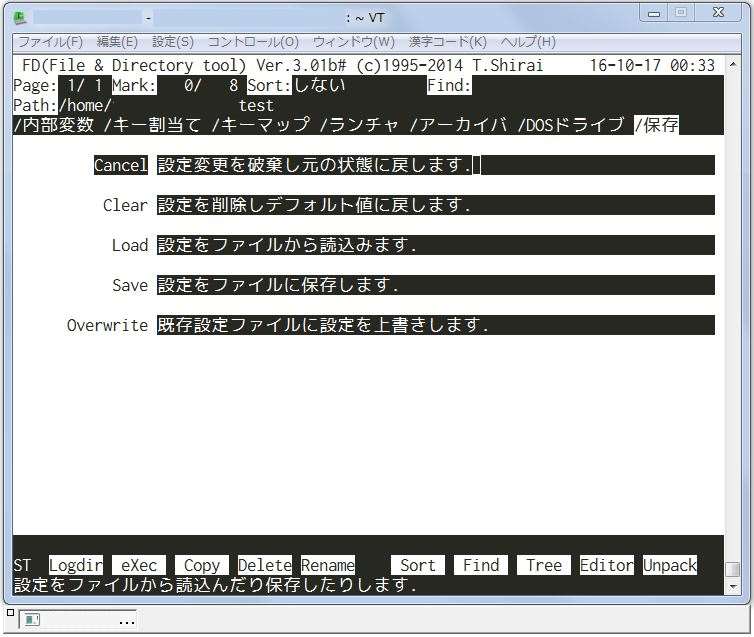Viewport: 754px width, 637px height.
Task: Switch to the /ランチャ tab
Action: pyautogui.click(x=359, y=125)
